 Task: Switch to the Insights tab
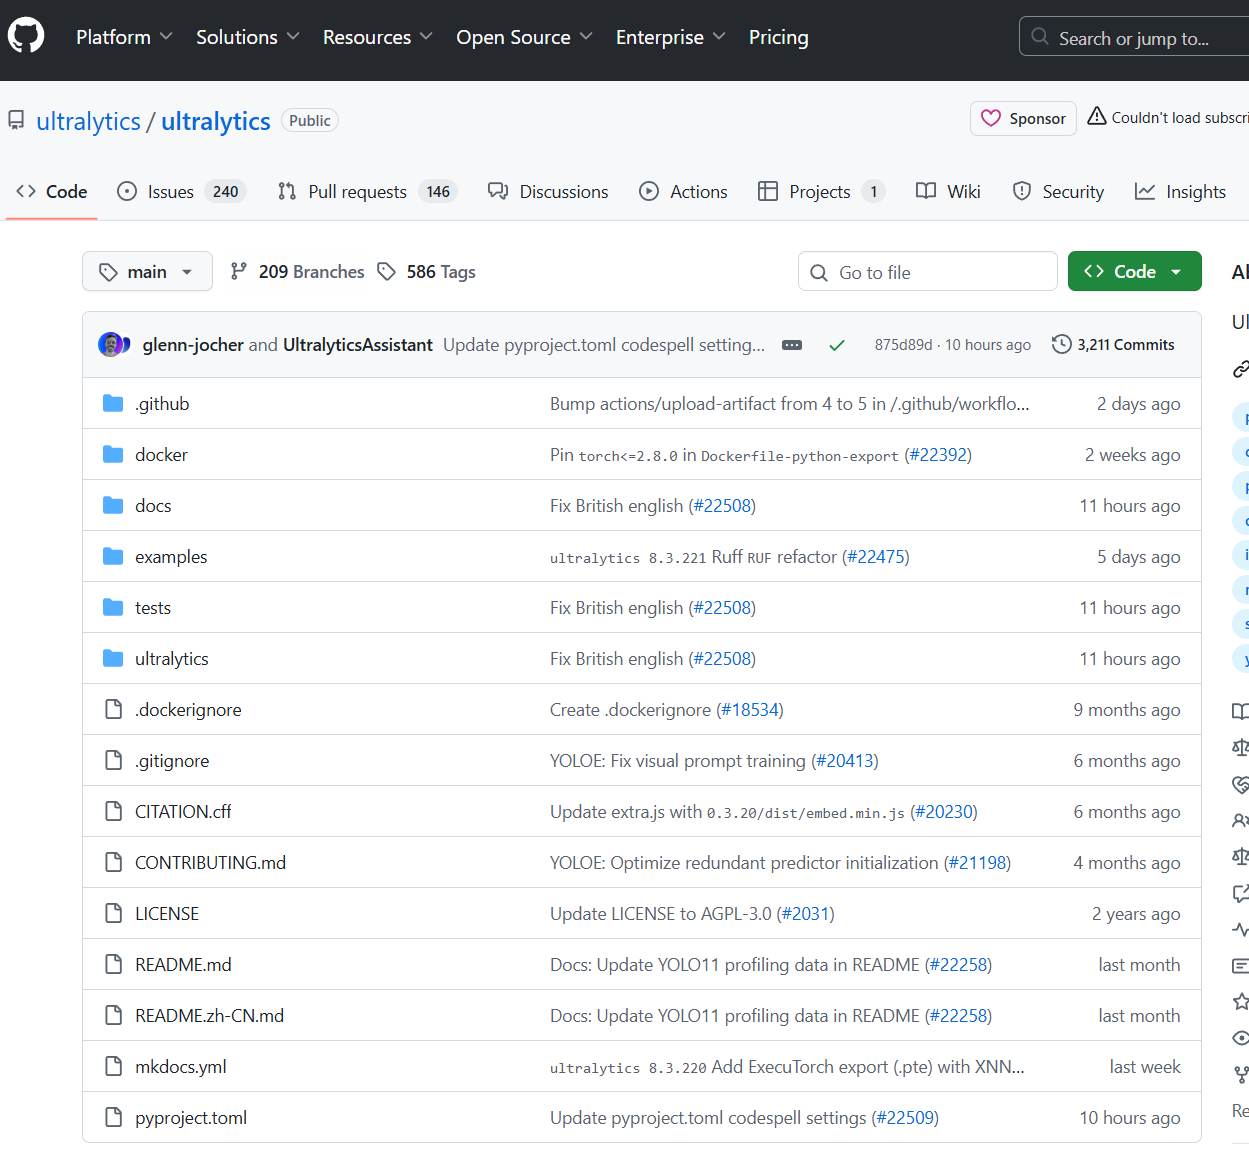[1180, 191]
